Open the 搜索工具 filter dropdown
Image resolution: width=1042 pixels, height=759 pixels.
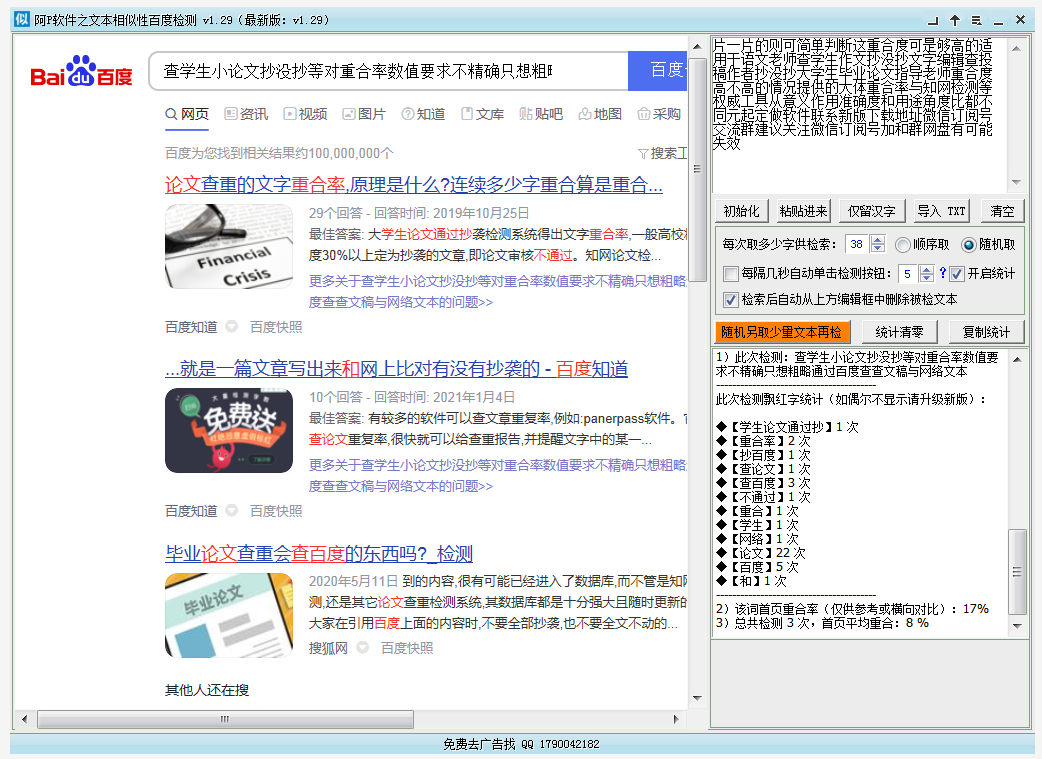pyautogui.click(x=662, y=154)
